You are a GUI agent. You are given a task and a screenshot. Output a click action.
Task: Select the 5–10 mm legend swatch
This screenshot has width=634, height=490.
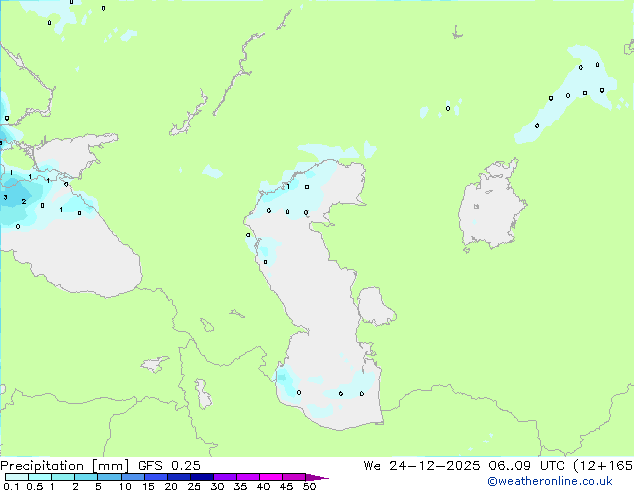(x=109, y=477)
